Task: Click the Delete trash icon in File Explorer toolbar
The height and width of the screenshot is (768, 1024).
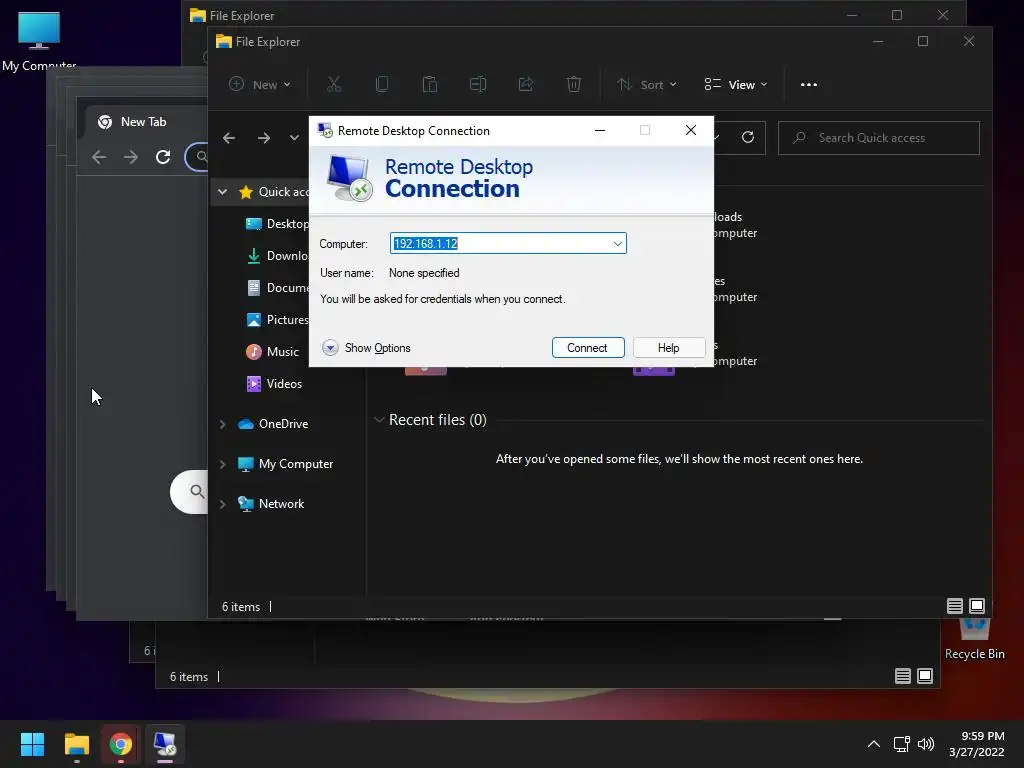Action: (573, 84)
